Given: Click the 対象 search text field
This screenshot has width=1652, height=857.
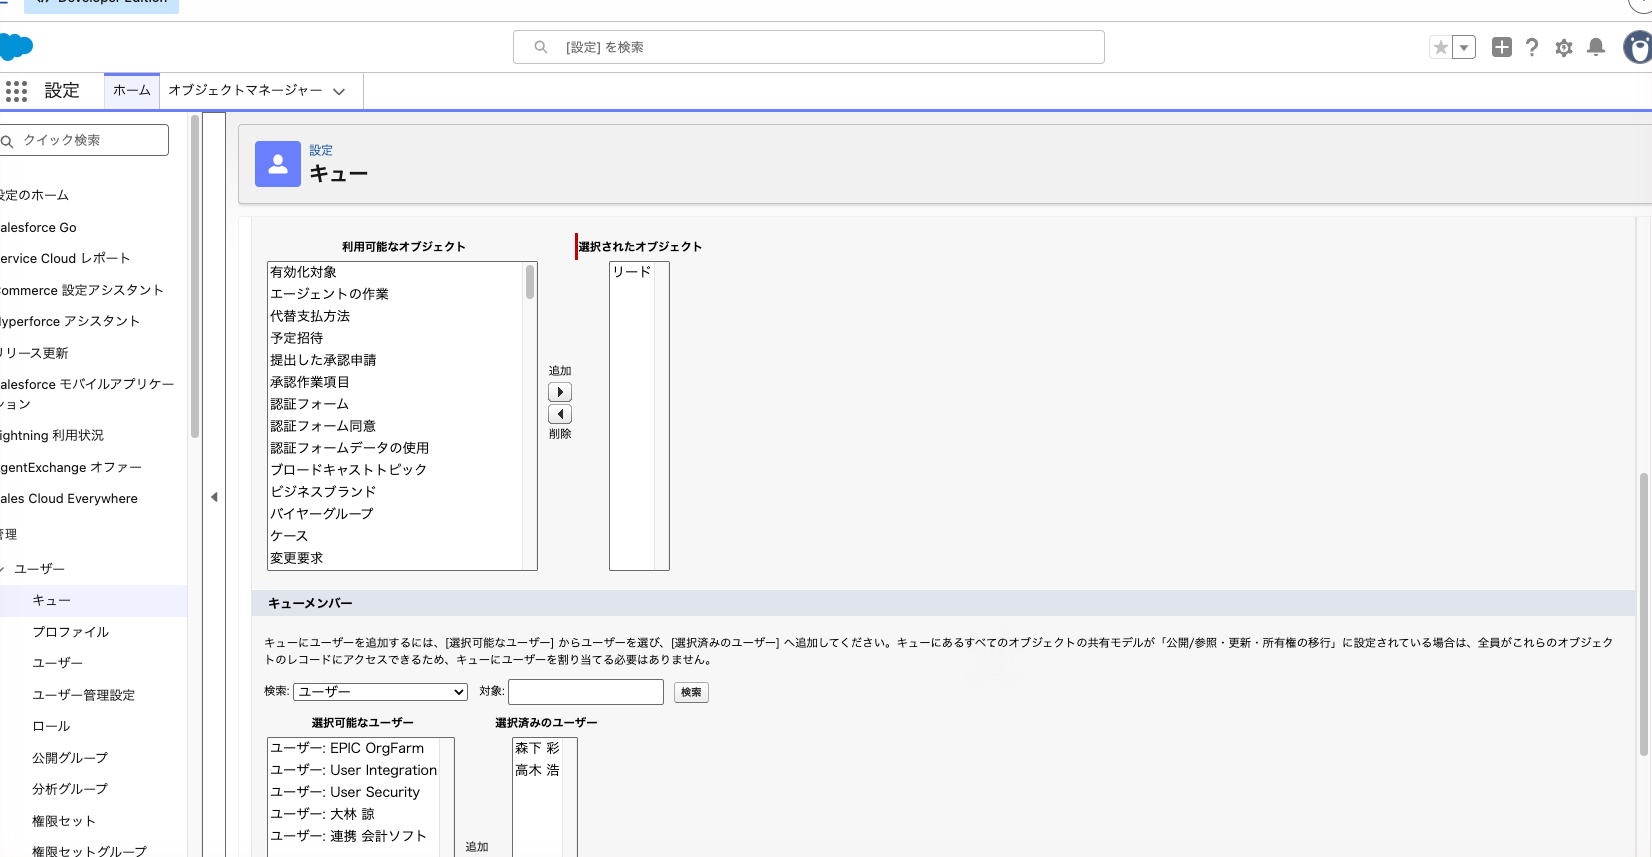Looking at the screenshot, I should [586, 692].
